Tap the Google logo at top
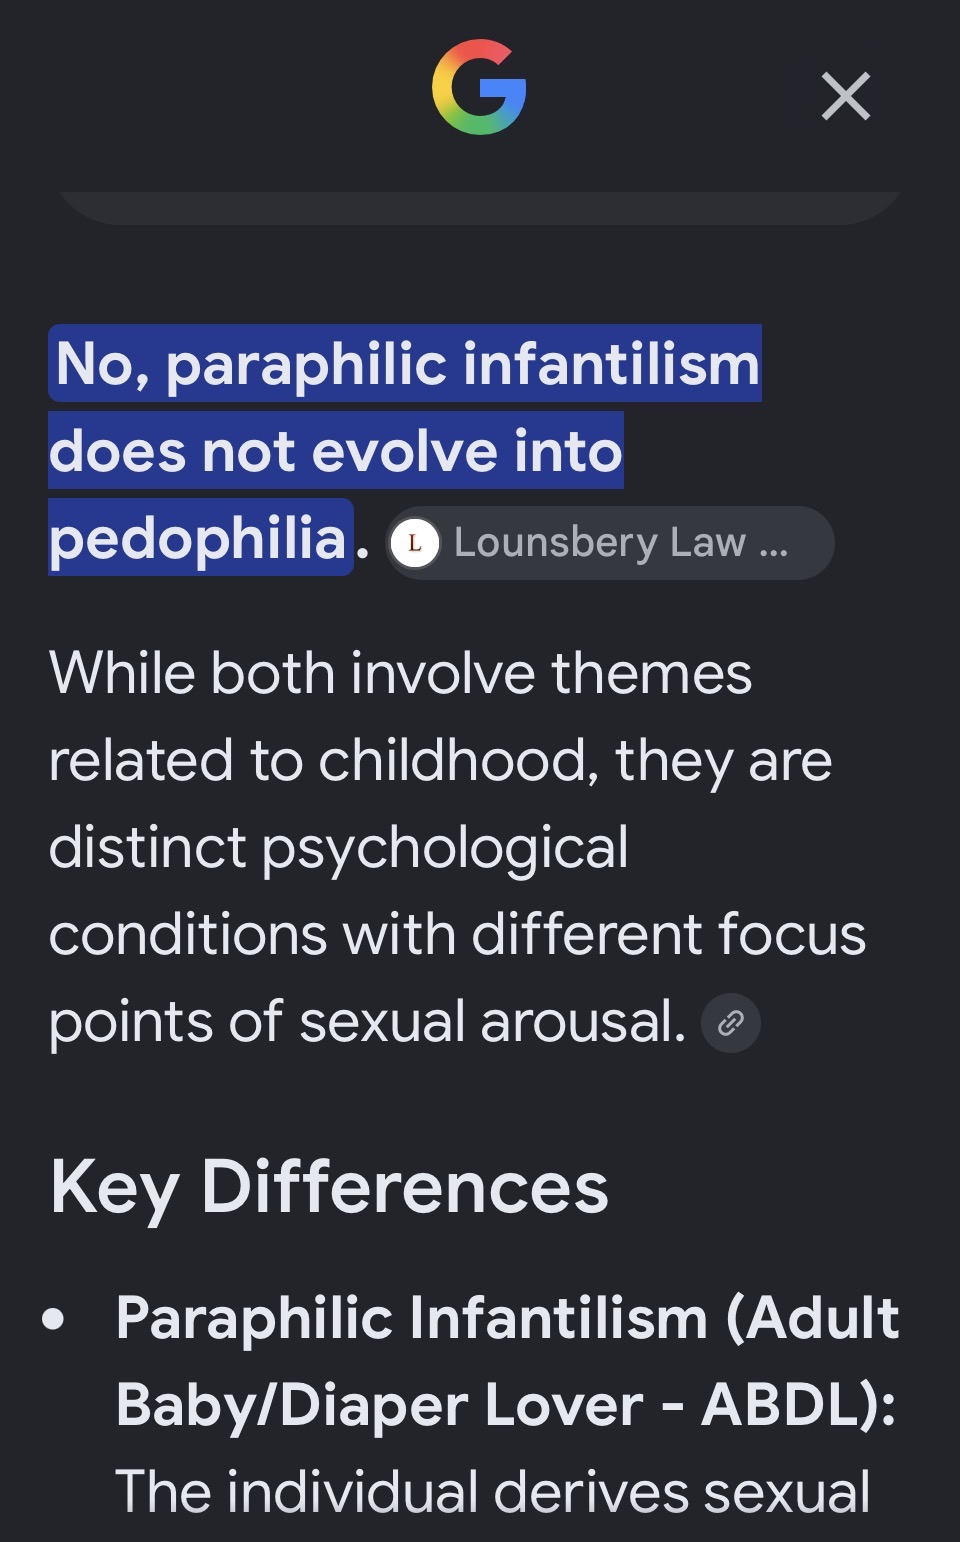The height and width of the screenshot is (1542, 960). tap(479, 87)
